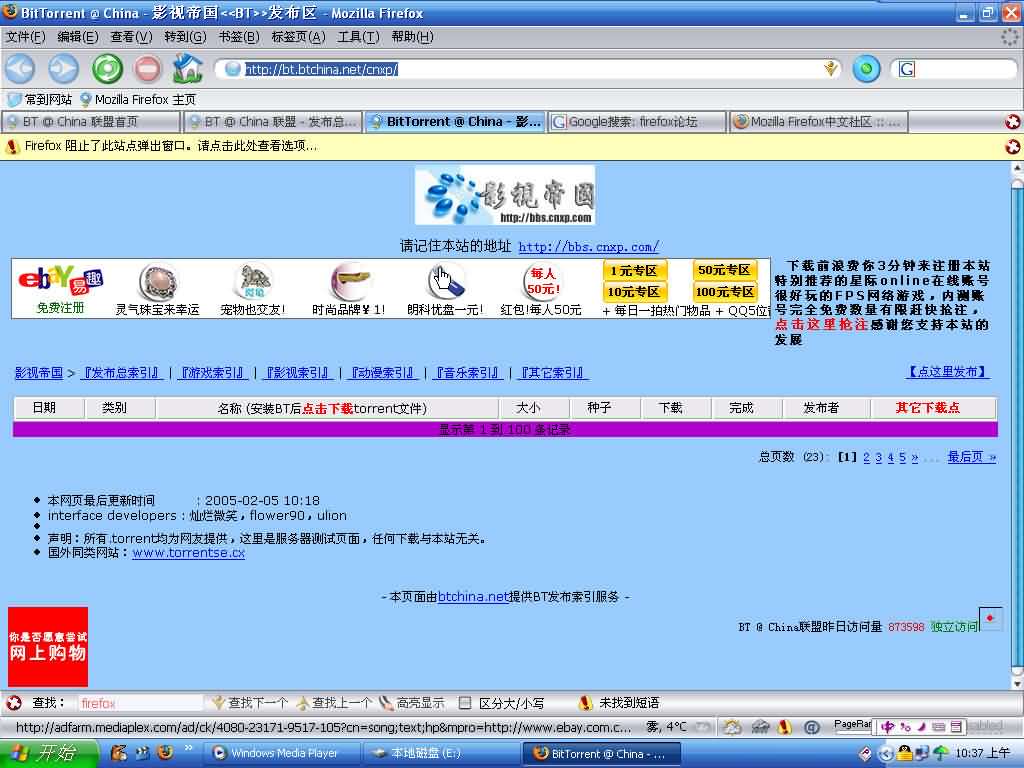Open the 『发布总索引』 link
Image resolution: width=1024 pixels, height=768 pixels.
[121, 373]
